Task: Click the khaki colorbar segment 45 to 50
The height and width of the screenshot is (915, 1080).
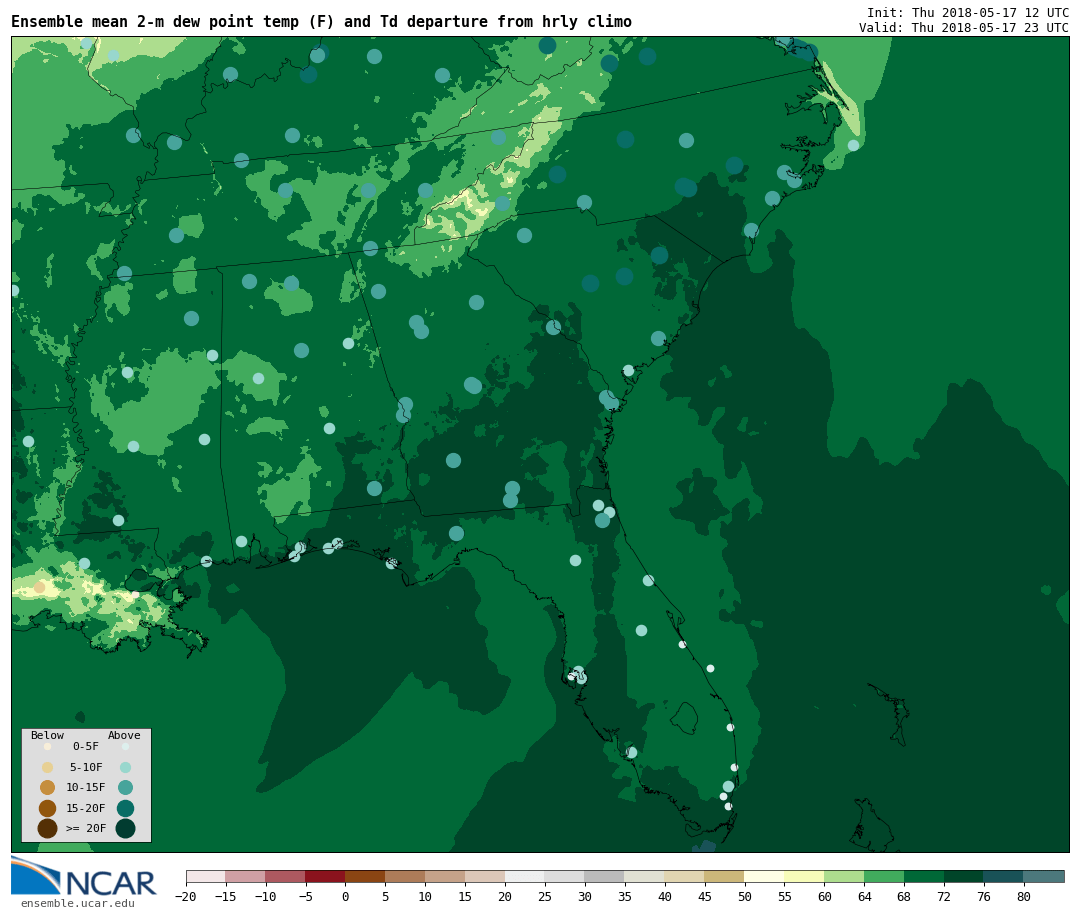Action: (725, 876)
